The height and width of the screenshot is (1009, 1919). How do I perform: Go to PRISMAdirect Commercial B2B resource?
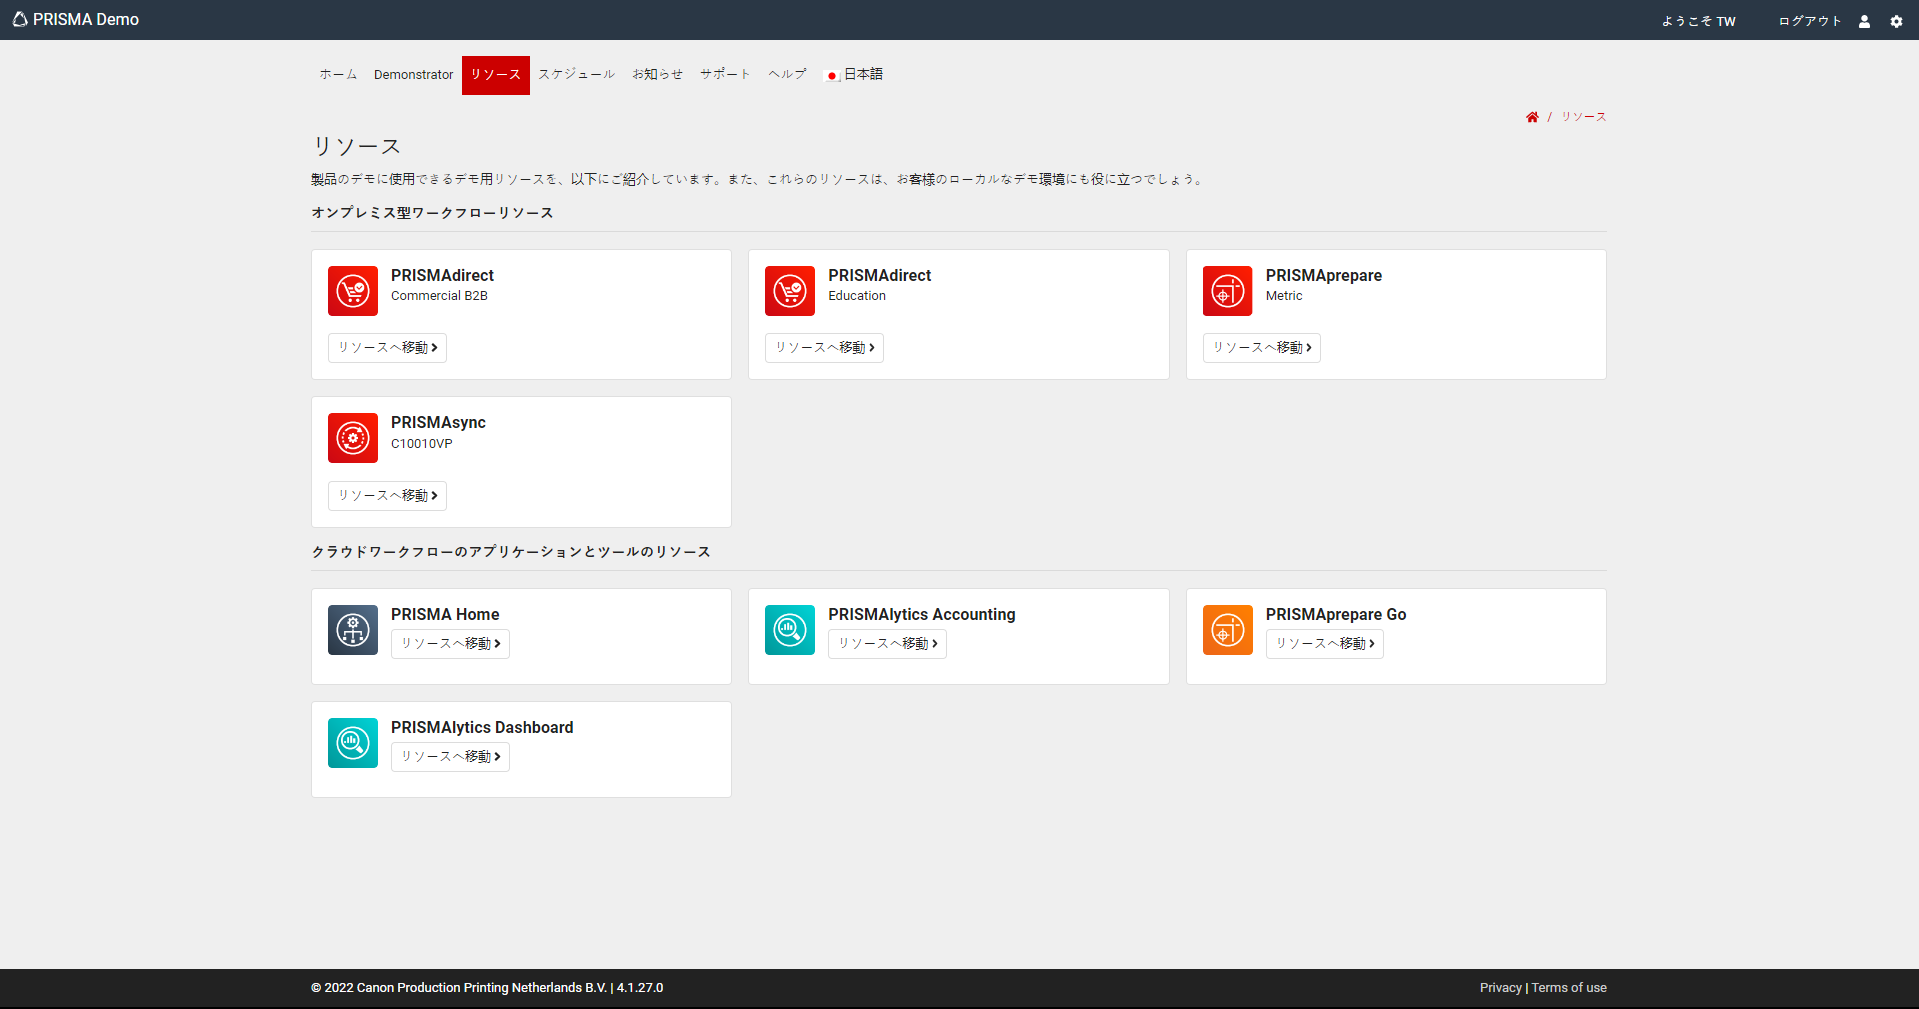[387, 348]
